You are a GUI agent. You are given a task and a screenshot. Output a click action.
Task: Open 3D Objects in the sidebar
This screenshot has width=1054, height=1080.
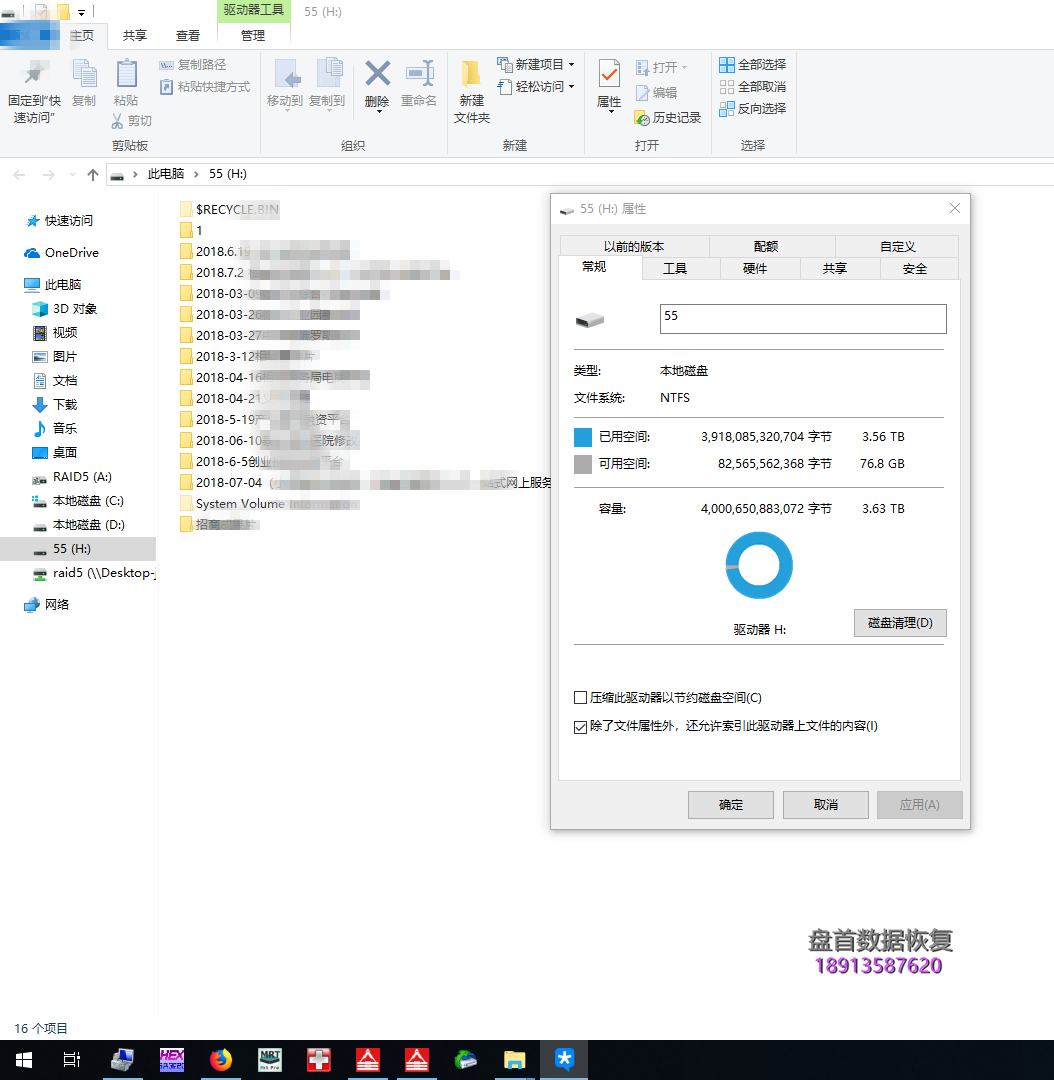[x=65, y=309]
